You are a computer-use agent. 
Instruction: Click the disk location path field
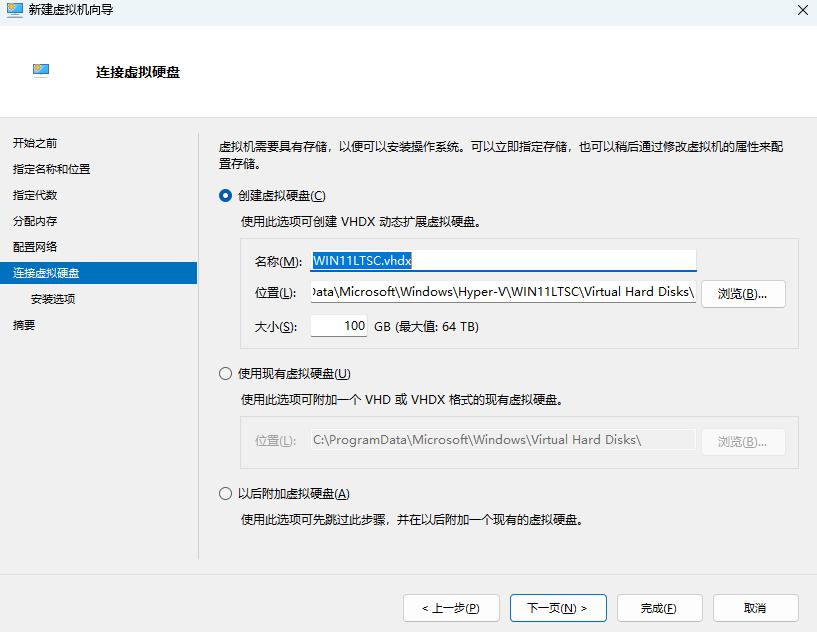[x=503, y=293]
